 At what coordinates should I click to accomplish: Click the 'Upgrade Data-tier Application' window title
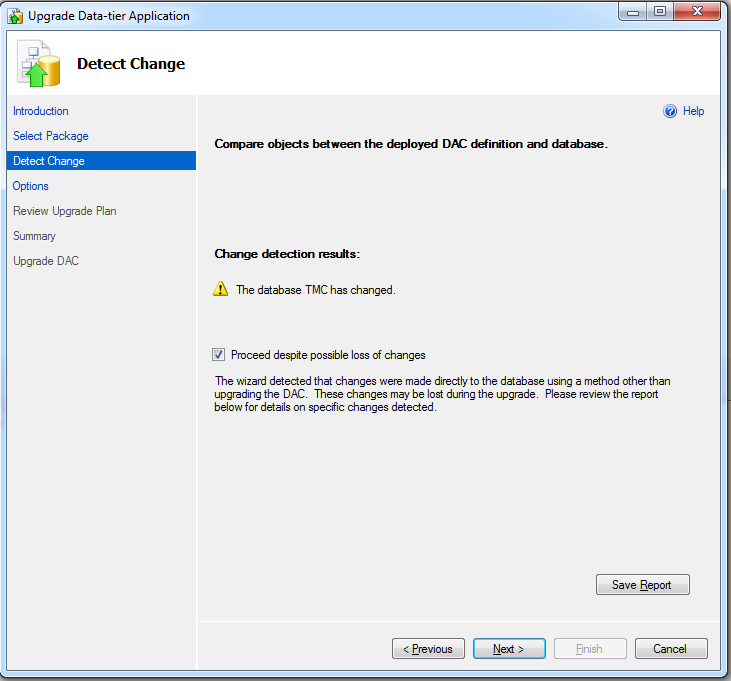point(109,16)
